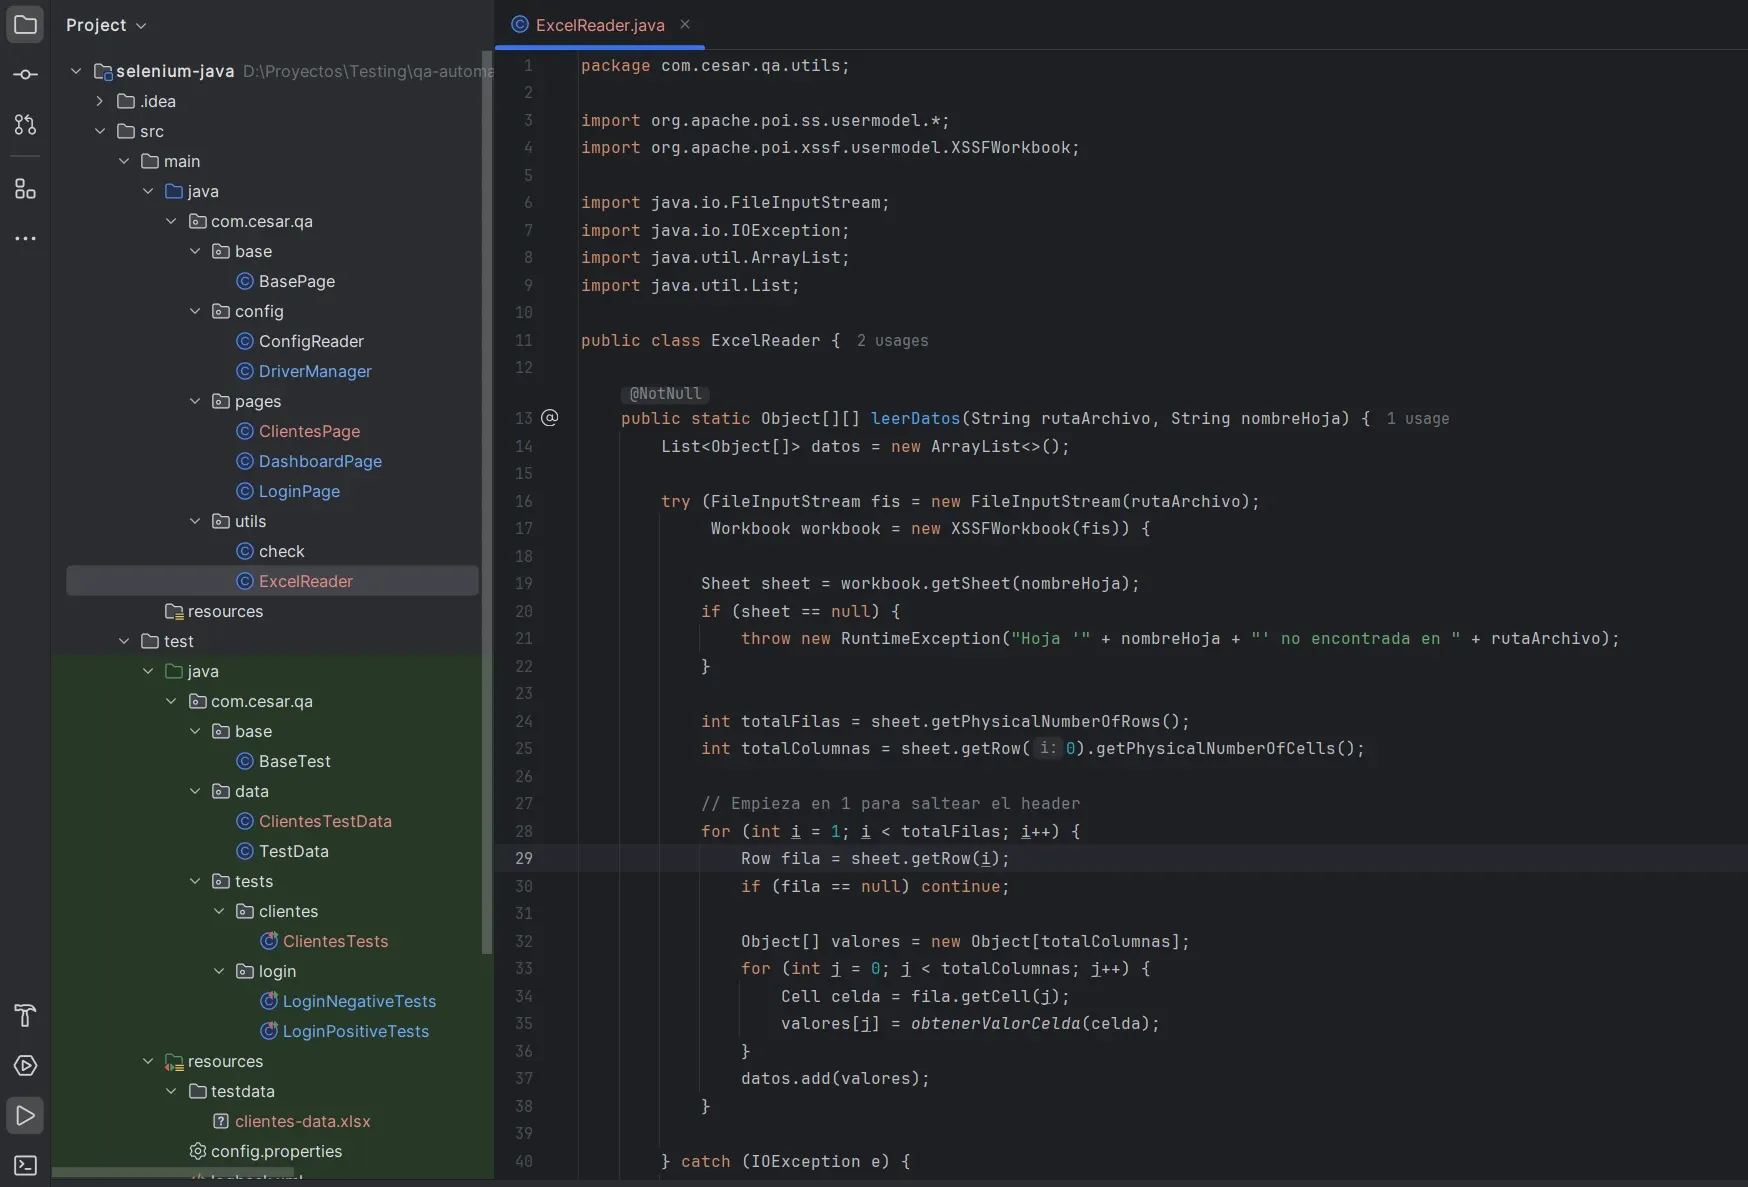
Task: Expand the .idea folder
Action: (x=99, y=101)
